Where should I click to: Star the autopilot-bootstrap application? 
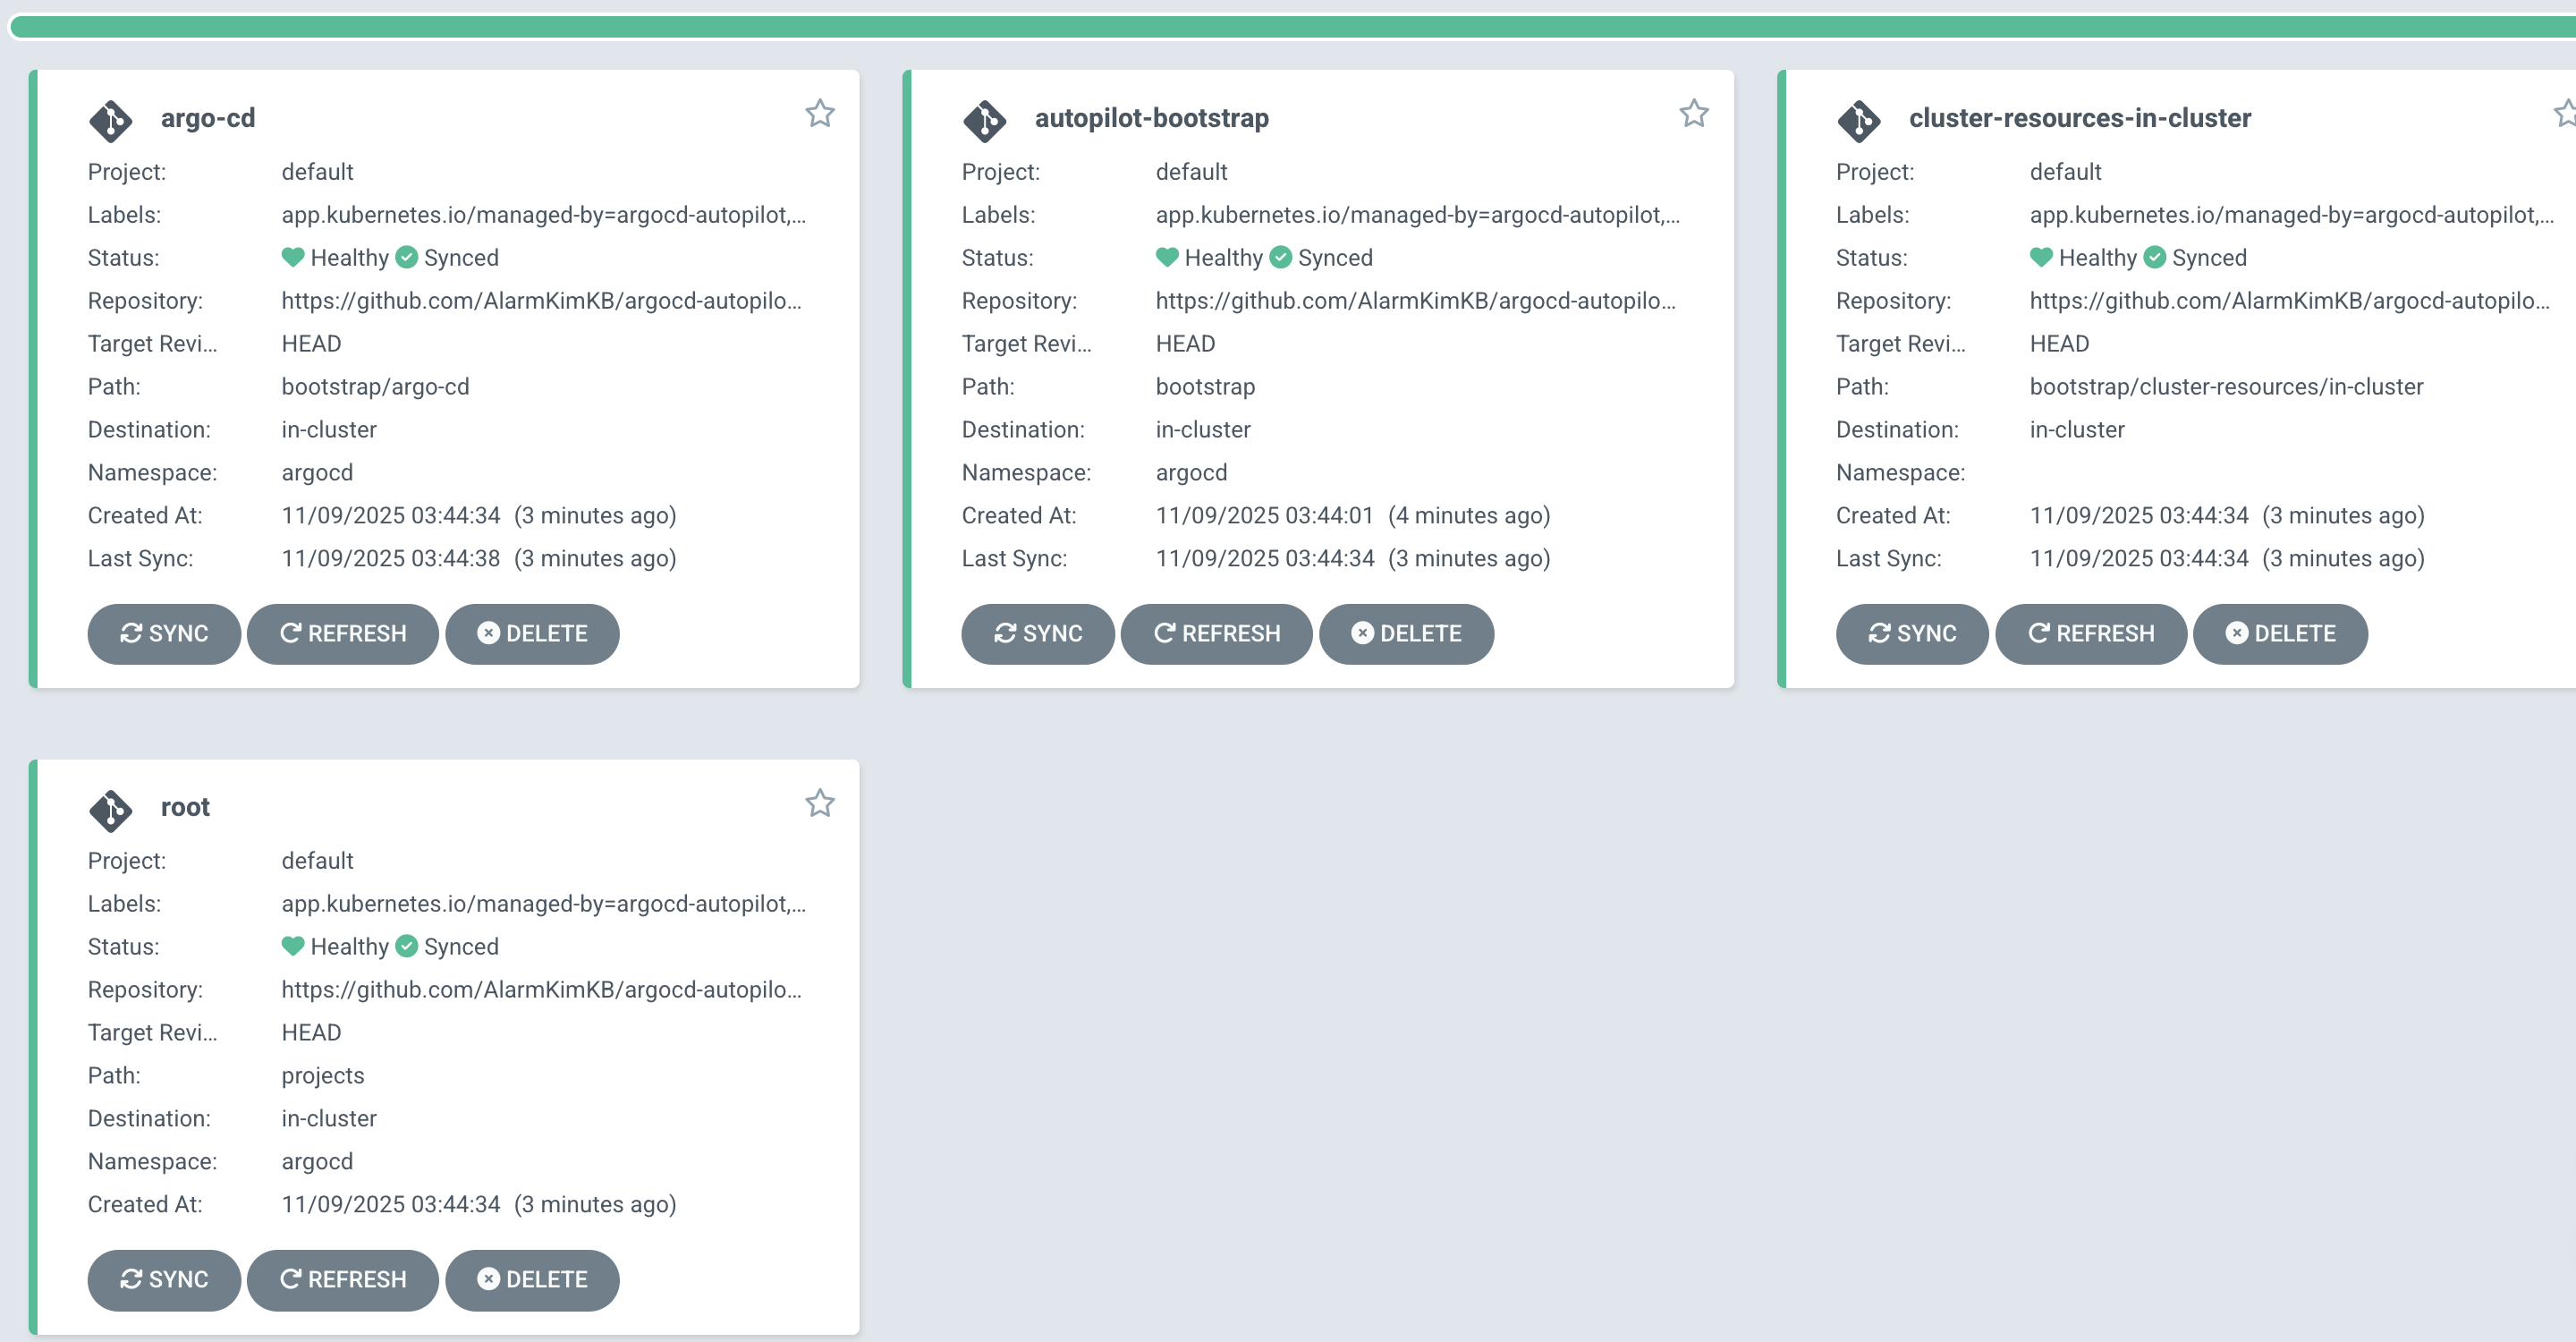(x=1693, y=114)
